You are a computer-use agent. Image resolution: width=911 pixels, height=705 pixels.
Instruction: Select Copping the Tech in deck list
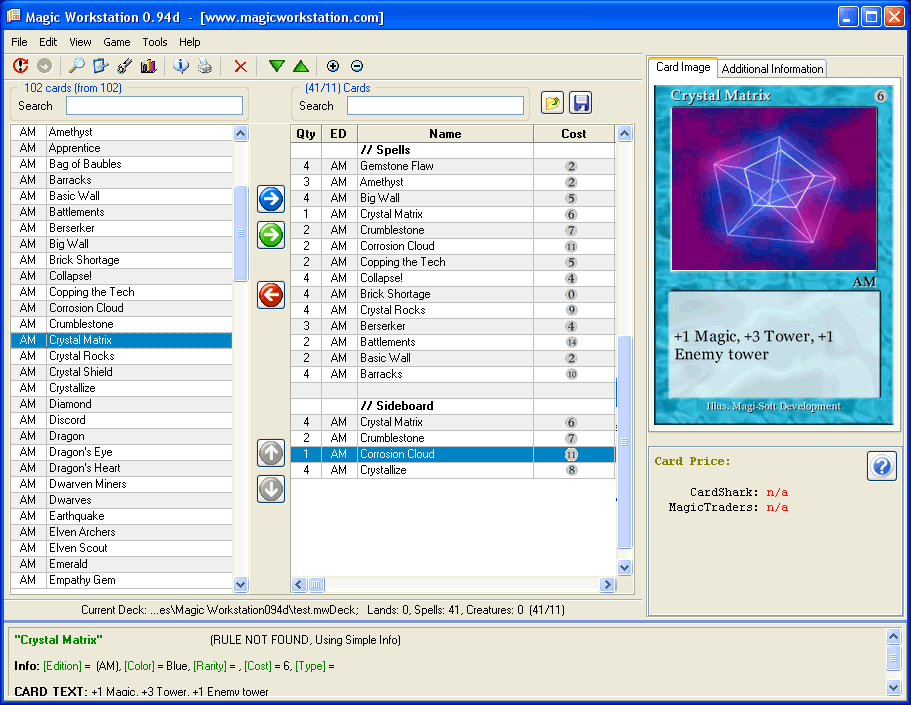coord(453,262)
